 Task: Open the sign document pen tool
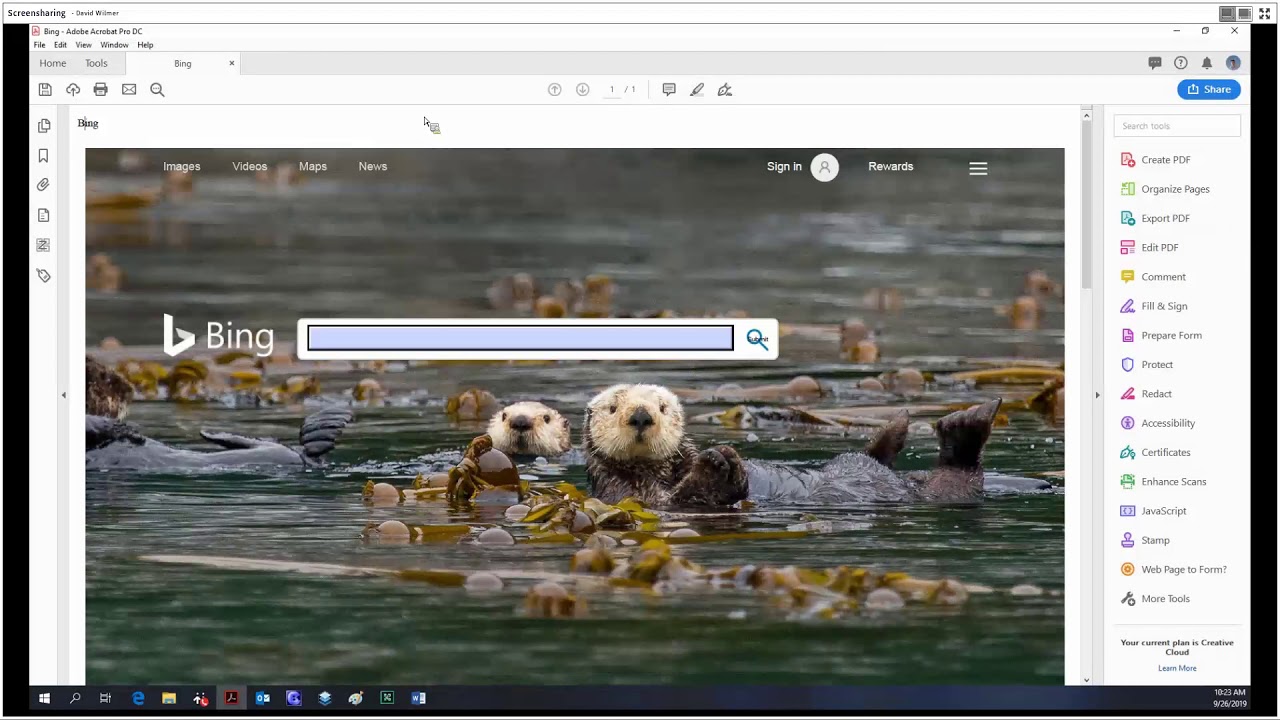coord(725,89)
